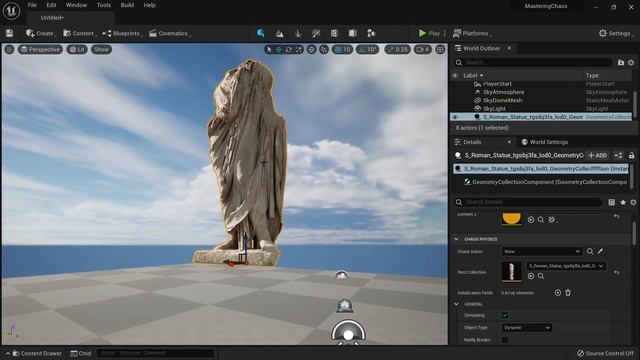Choose the viewport scale tool
640x360 pixels.
coord(299,49)
